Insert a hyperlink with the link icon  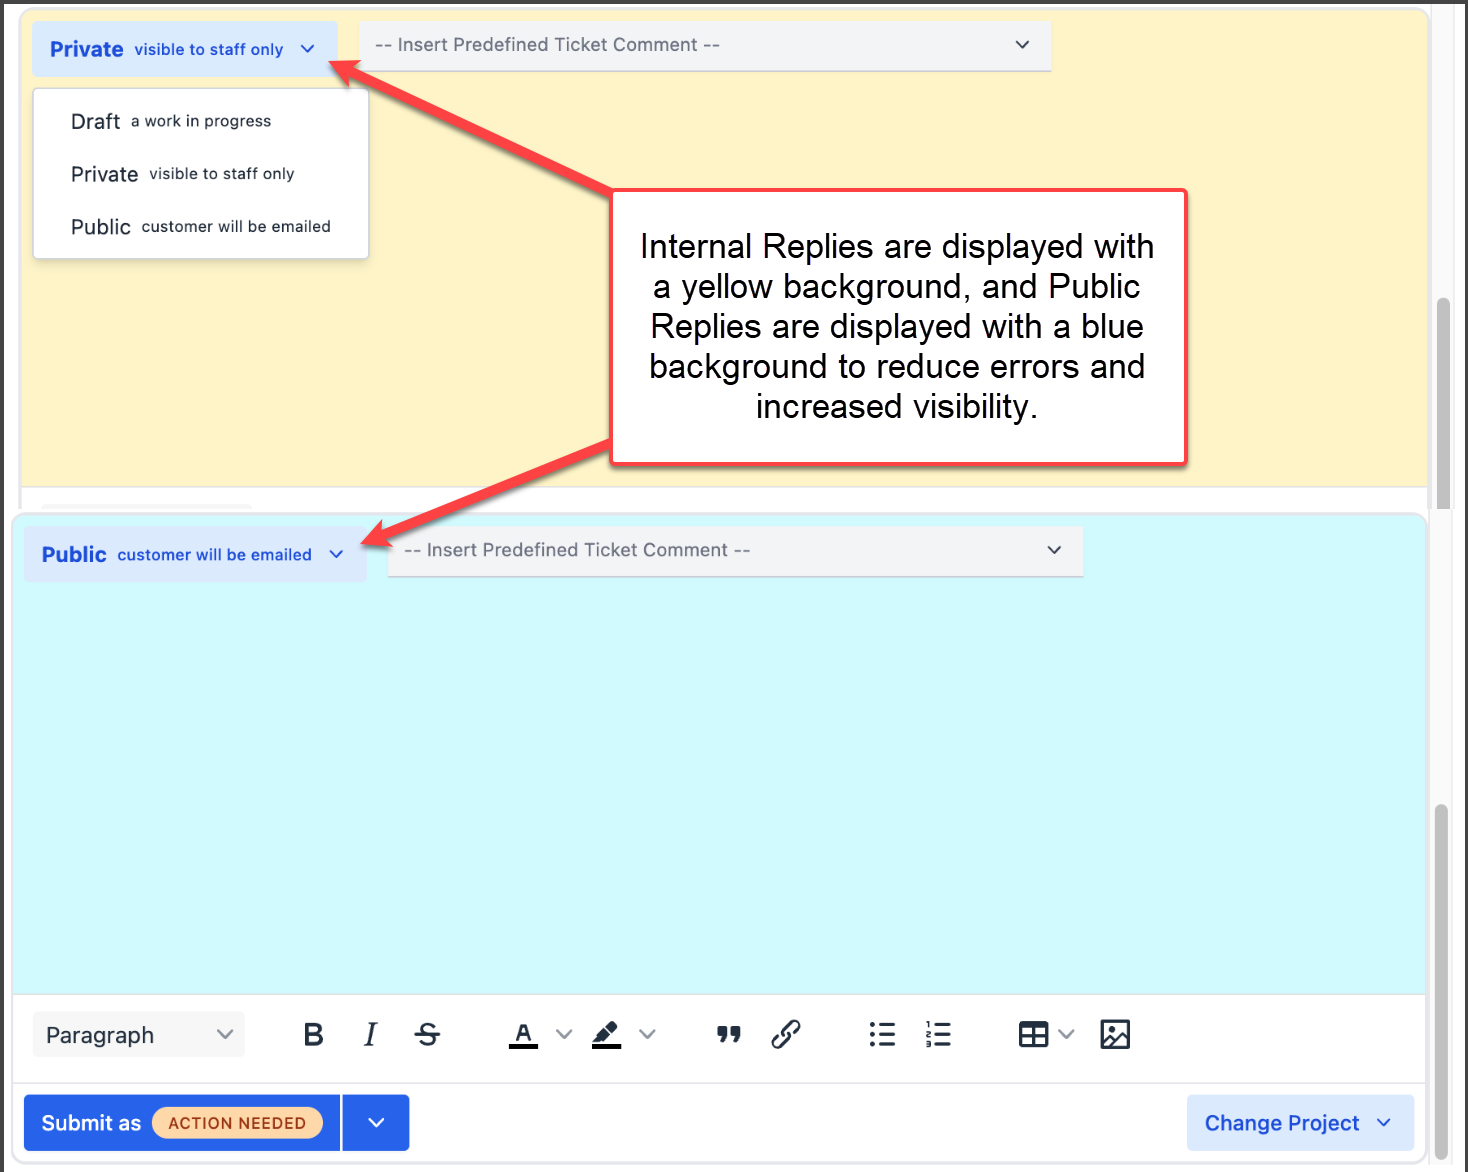pos(786,1035)
